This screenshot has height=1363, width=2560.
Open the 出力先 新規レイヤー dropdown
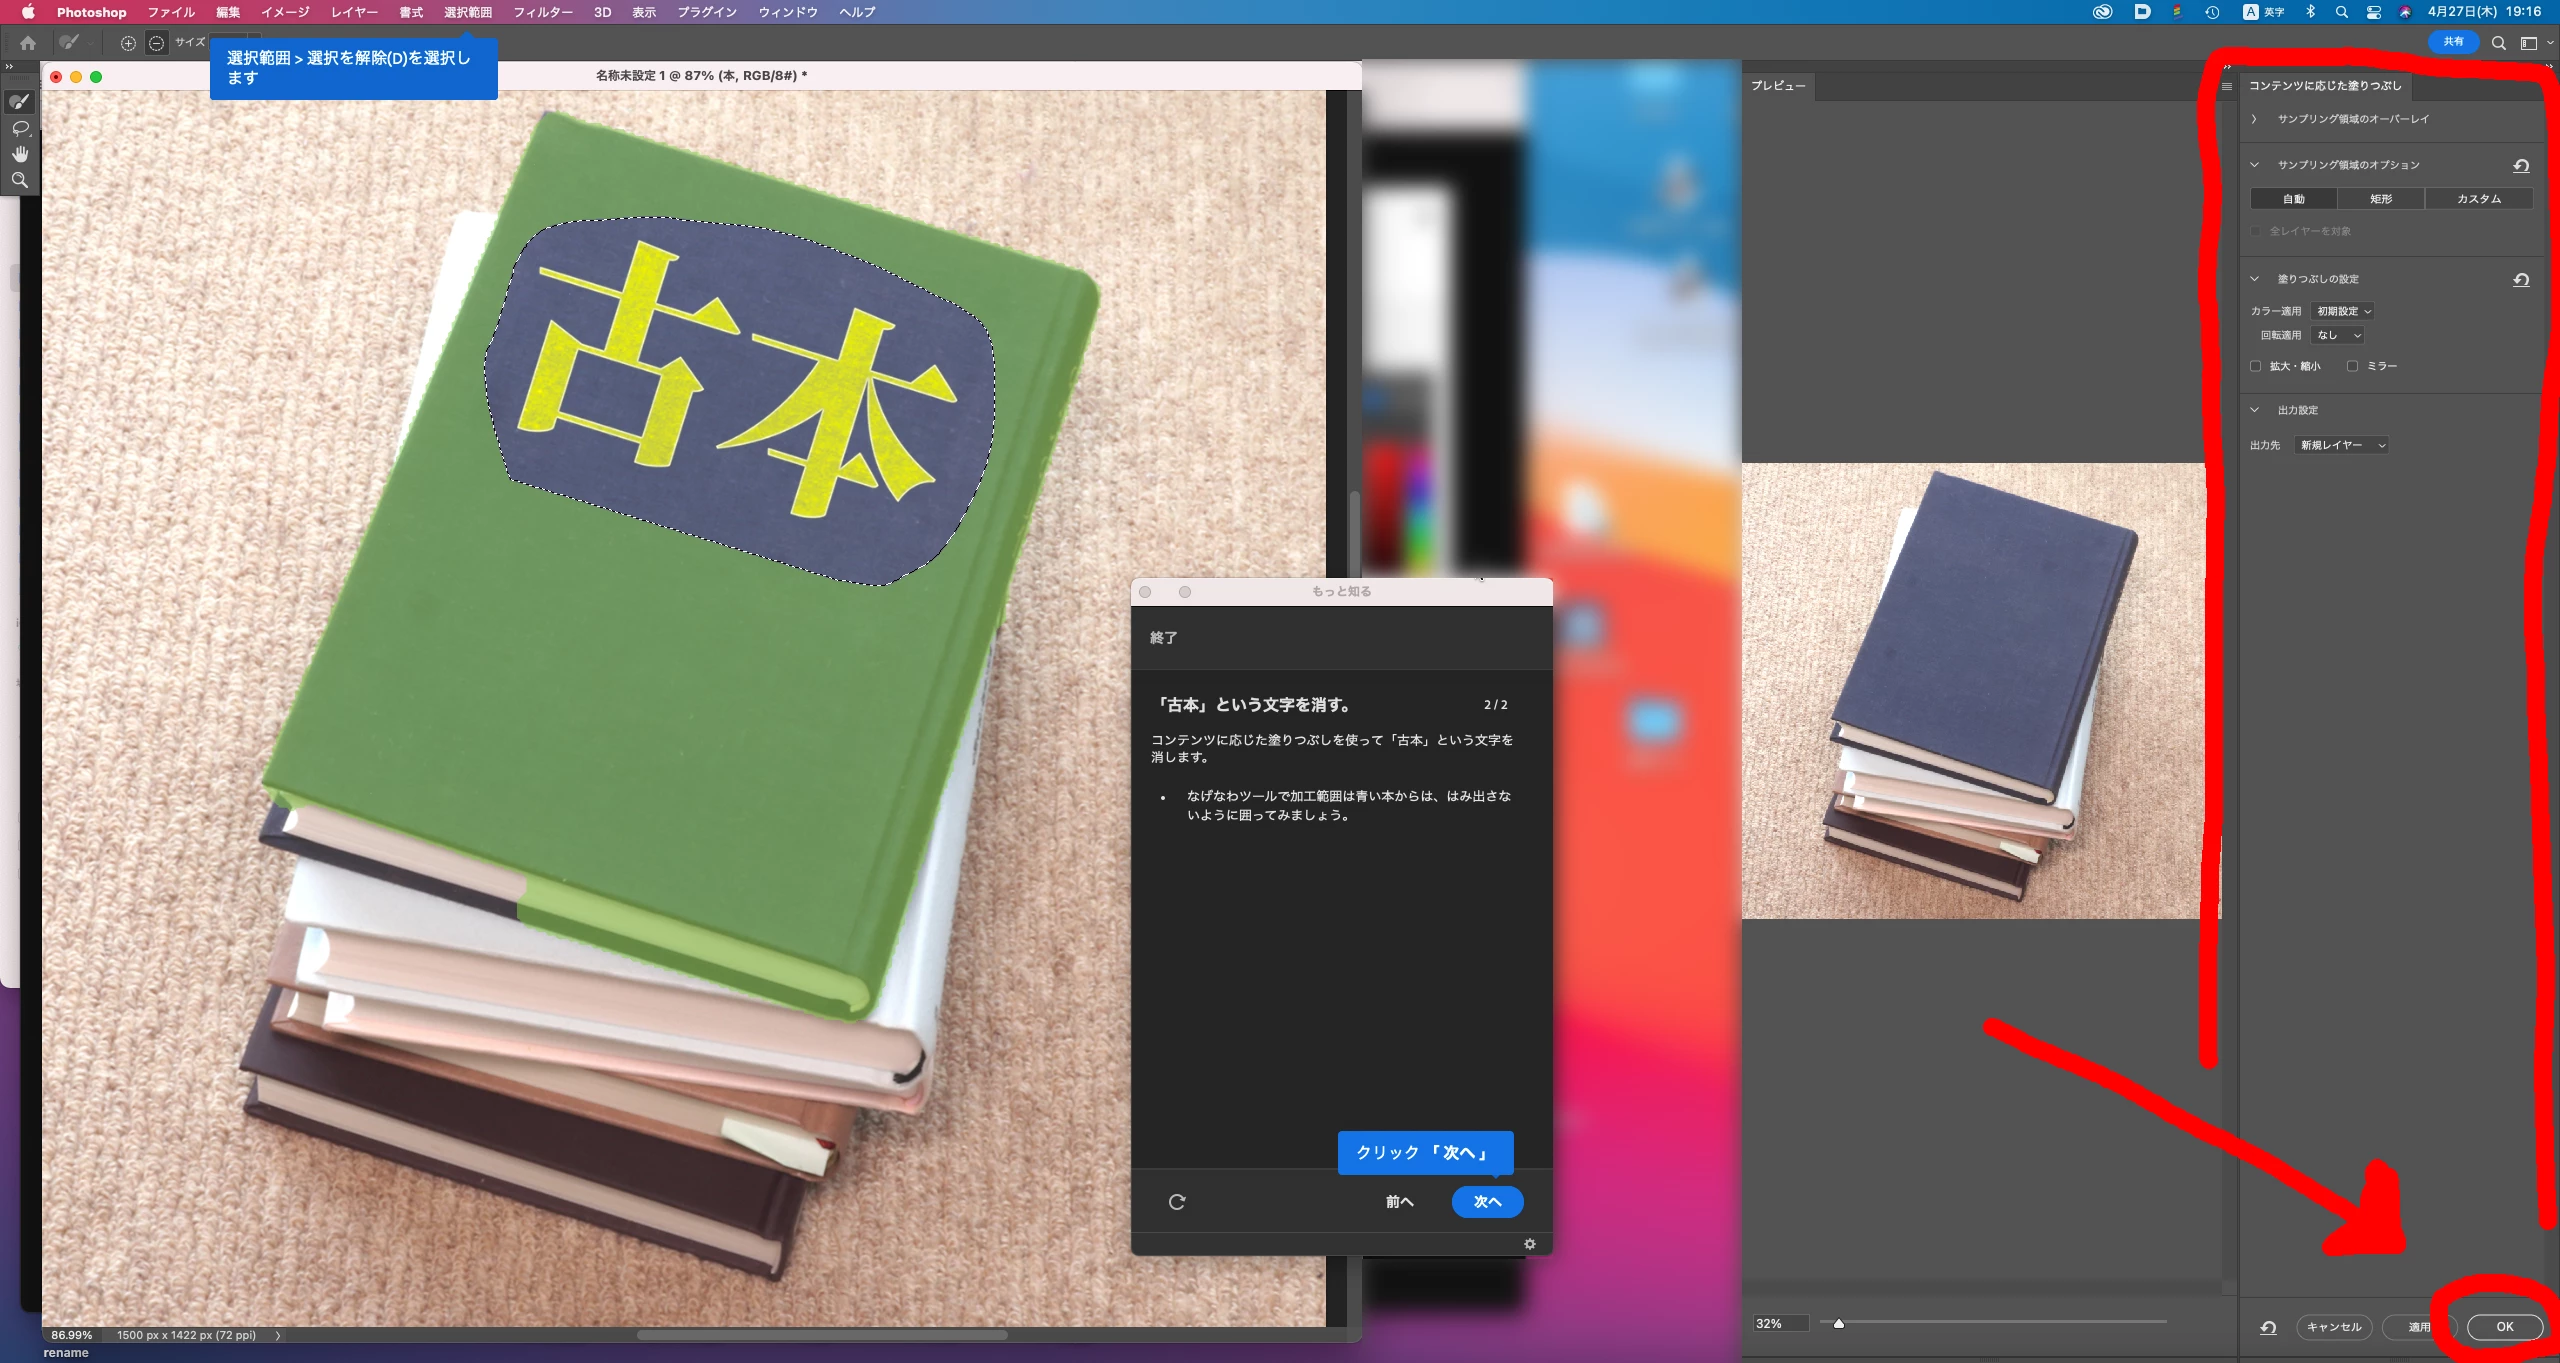point(2342,445)
